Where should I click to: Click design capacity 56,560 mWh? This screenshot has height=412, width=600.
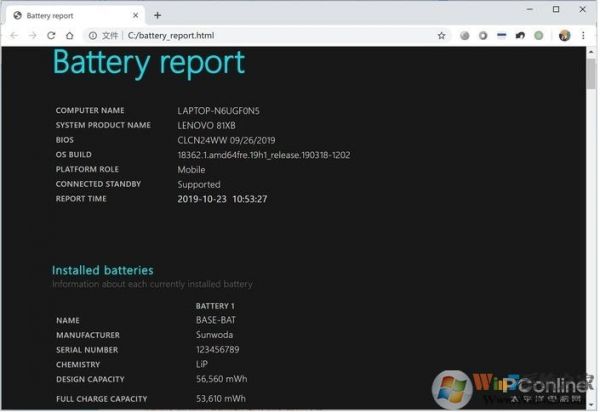[x=222, y=379]
